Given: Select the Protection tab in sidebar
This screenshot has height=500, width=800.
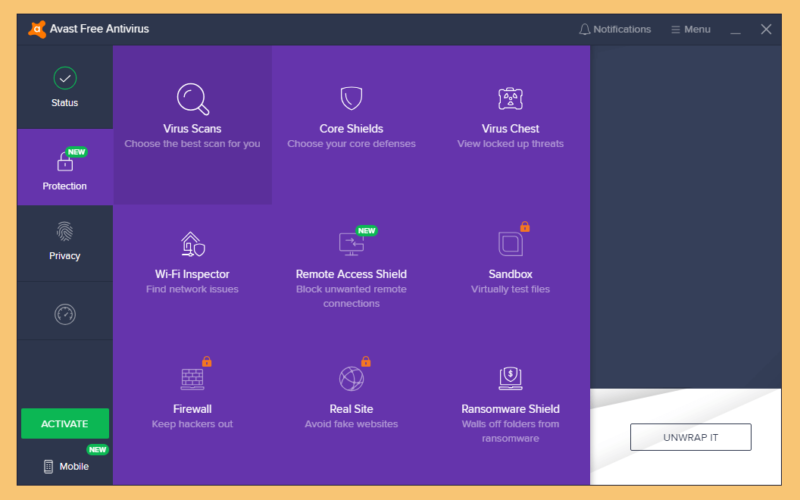Looking at the screenshot, I should click(65, 167).
